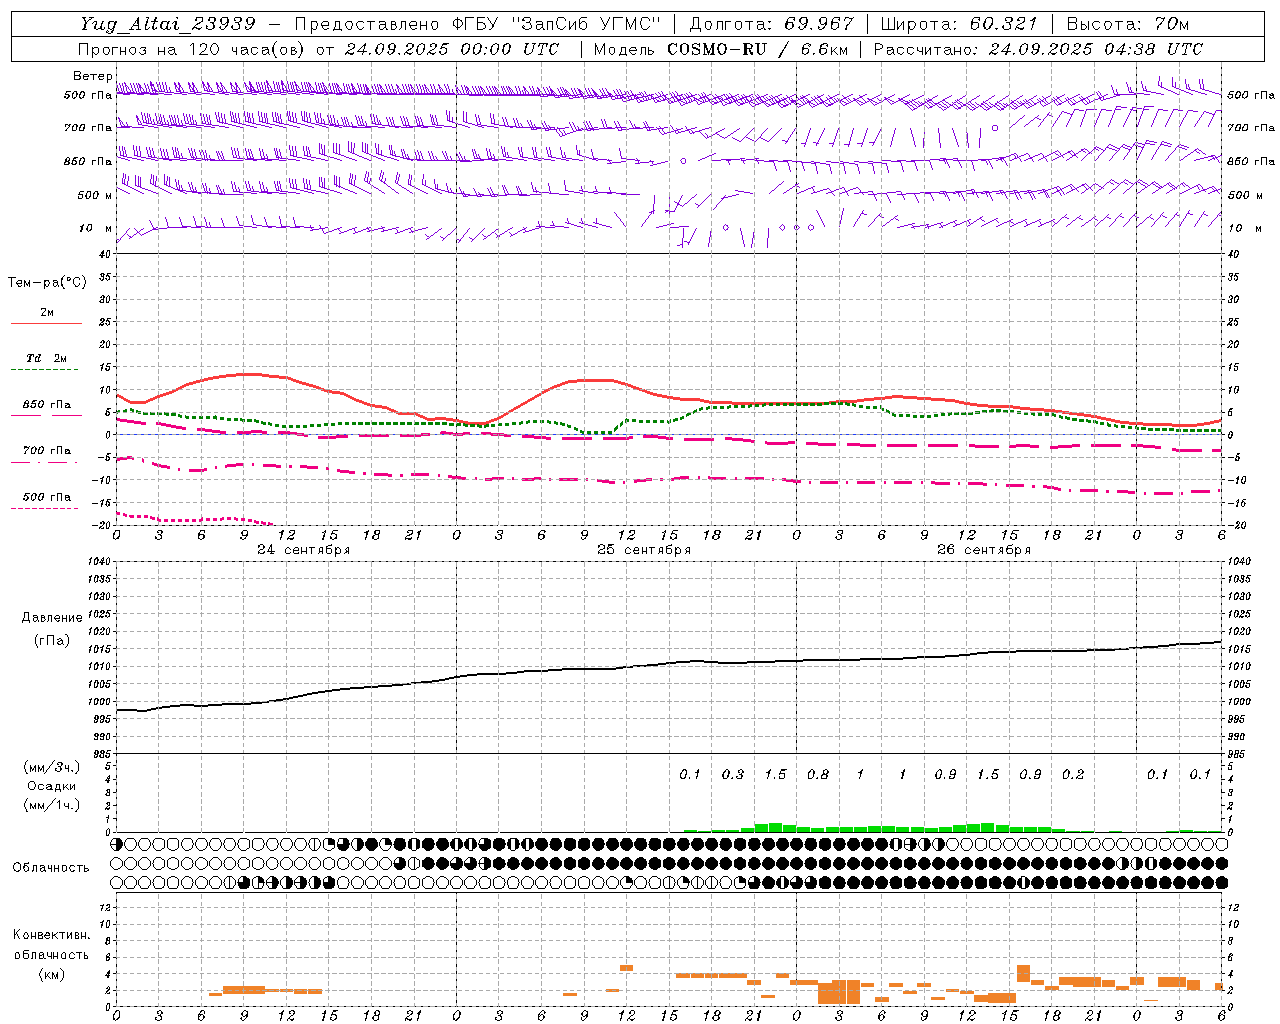Click the 'Td 2м' dew point legend entry
Viewport: 1280px width, 1024px height.
(47, 358)
